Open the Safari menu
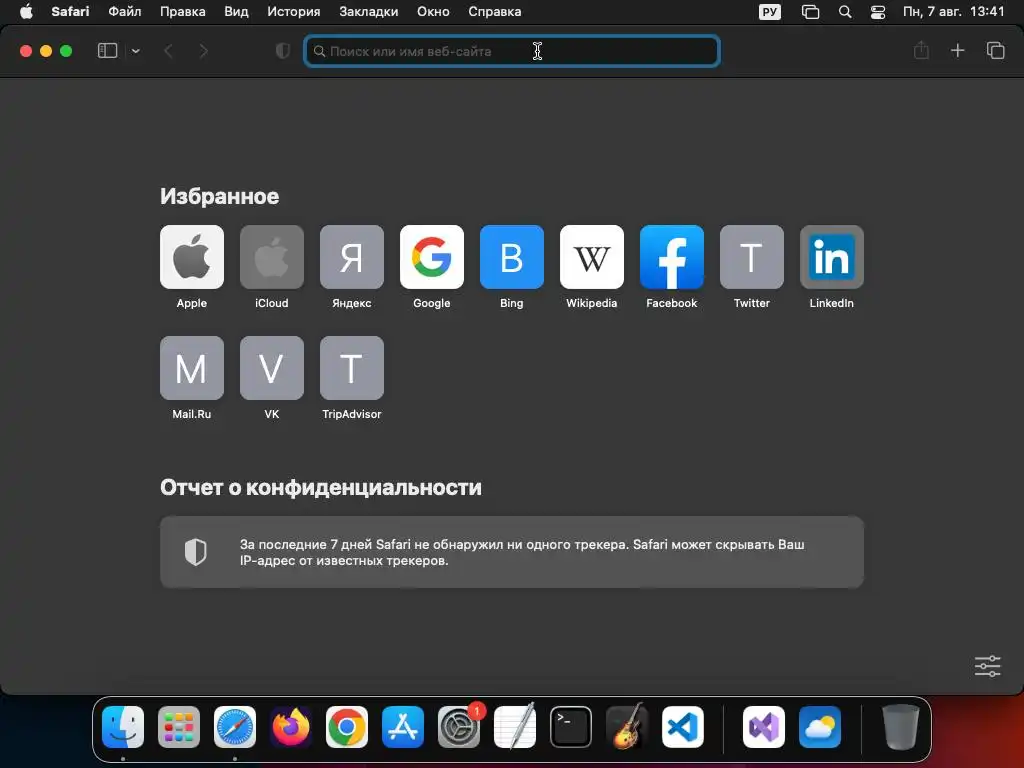This screenshot has height=768, width=1024. click(70, 12)
